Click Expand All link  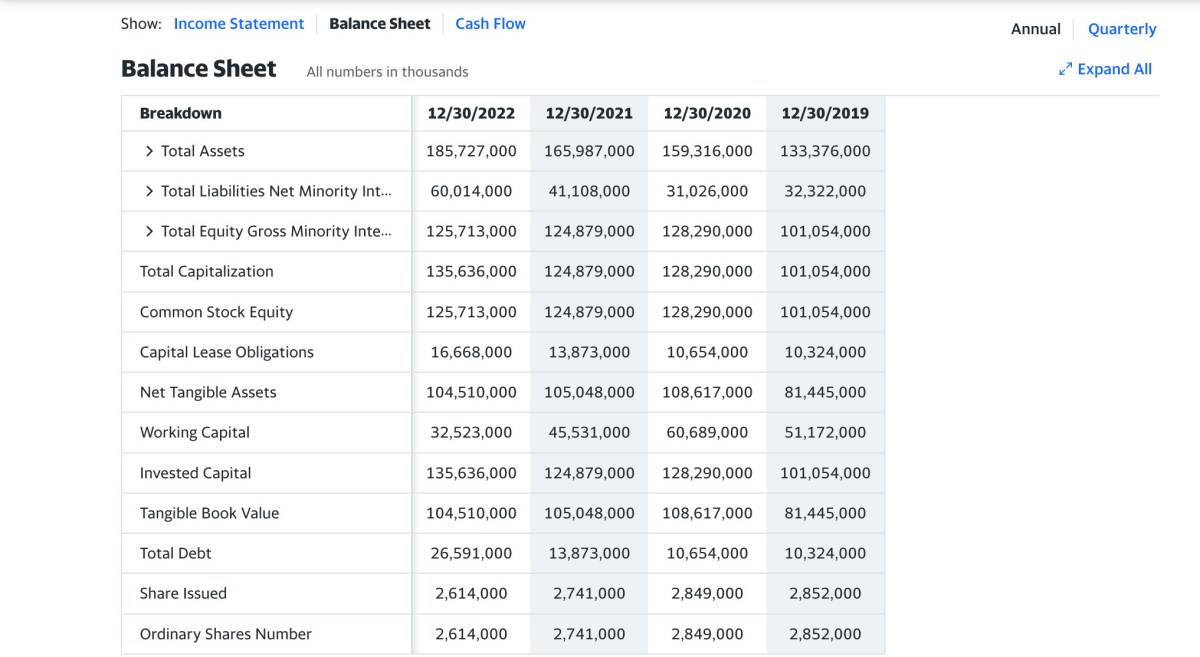pos(1114,69)
